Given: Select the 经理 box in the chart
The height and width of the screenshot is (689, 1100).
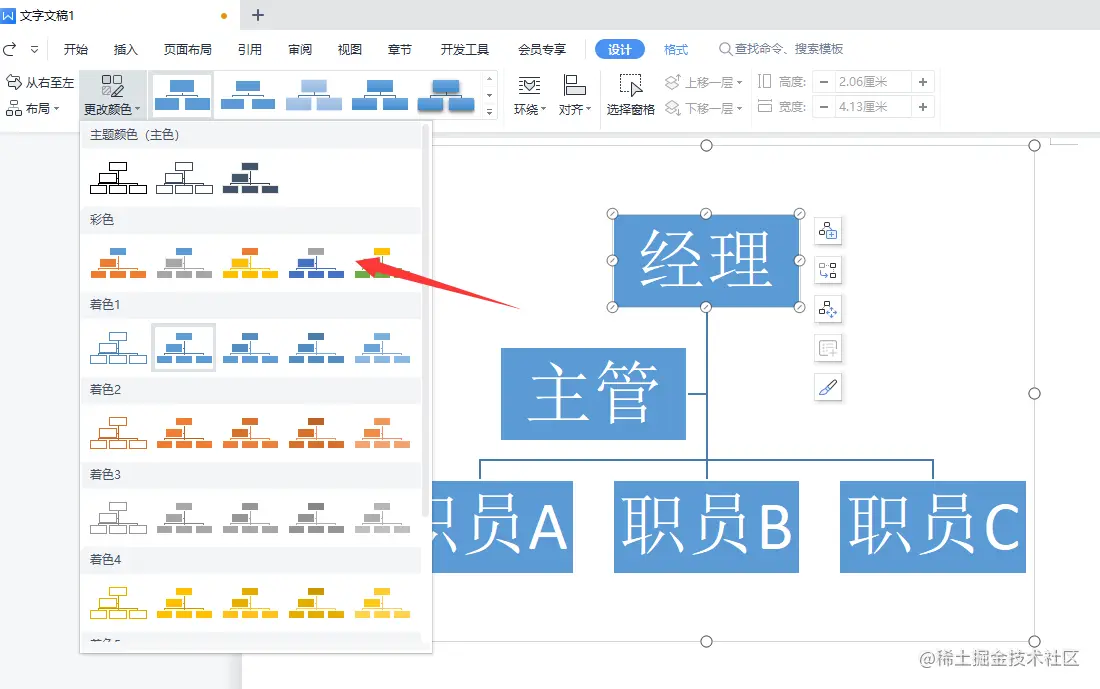Looking at the screenshot, I should (x=706, y=260).
